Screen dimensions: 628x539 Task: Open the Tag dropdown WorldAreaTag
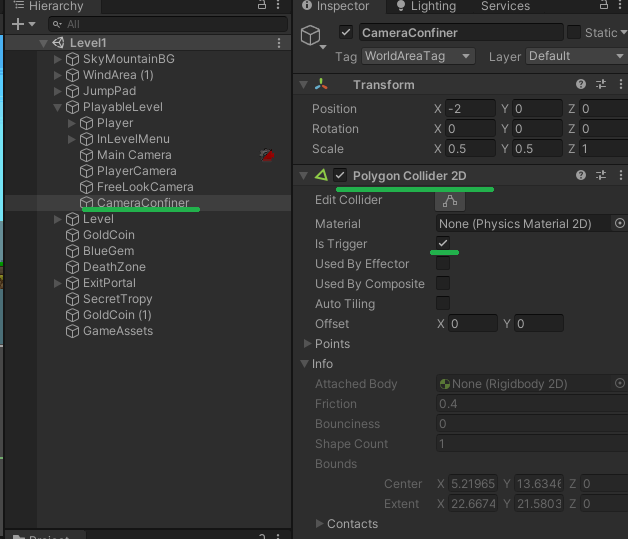pyautogui.click(x=418, y=56)
